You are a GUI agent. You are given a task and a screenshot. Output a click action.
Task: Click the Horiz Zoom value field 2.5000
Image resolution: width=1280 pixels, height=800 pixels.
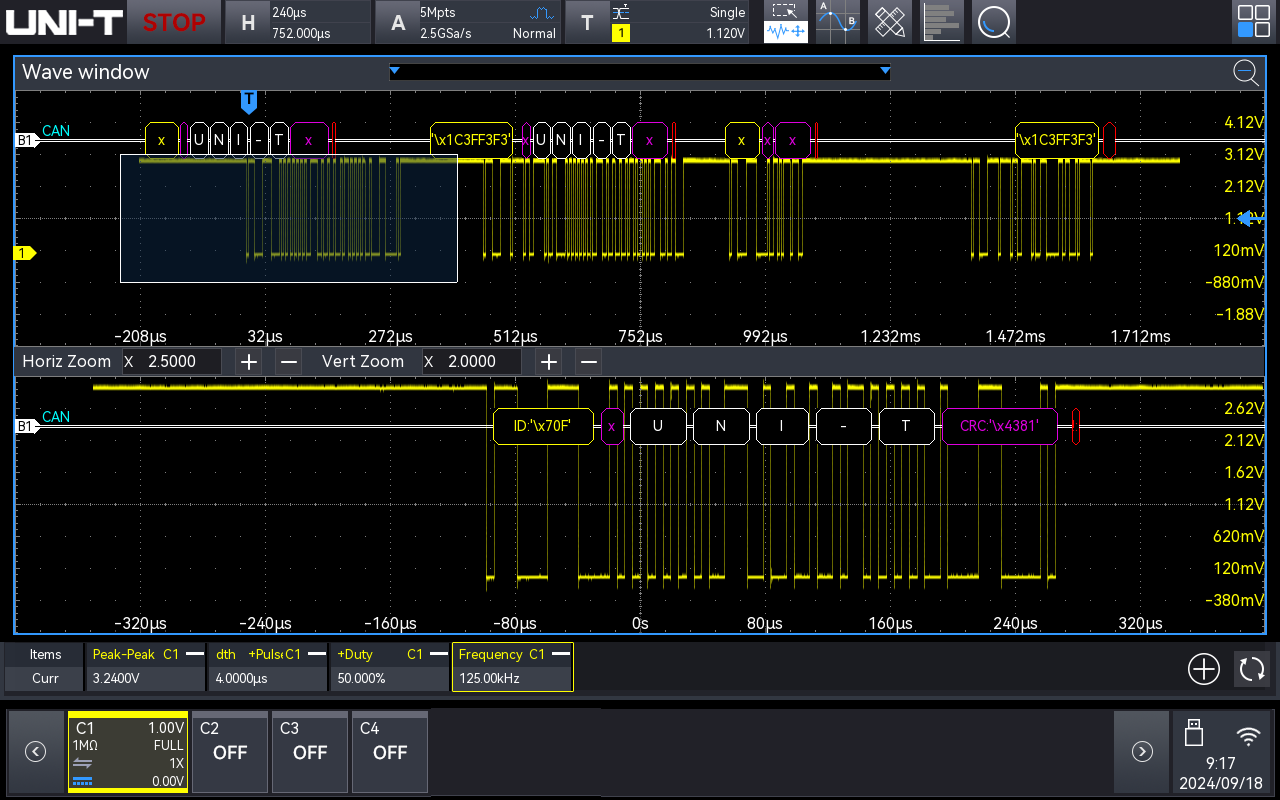(x=171, y=361)
